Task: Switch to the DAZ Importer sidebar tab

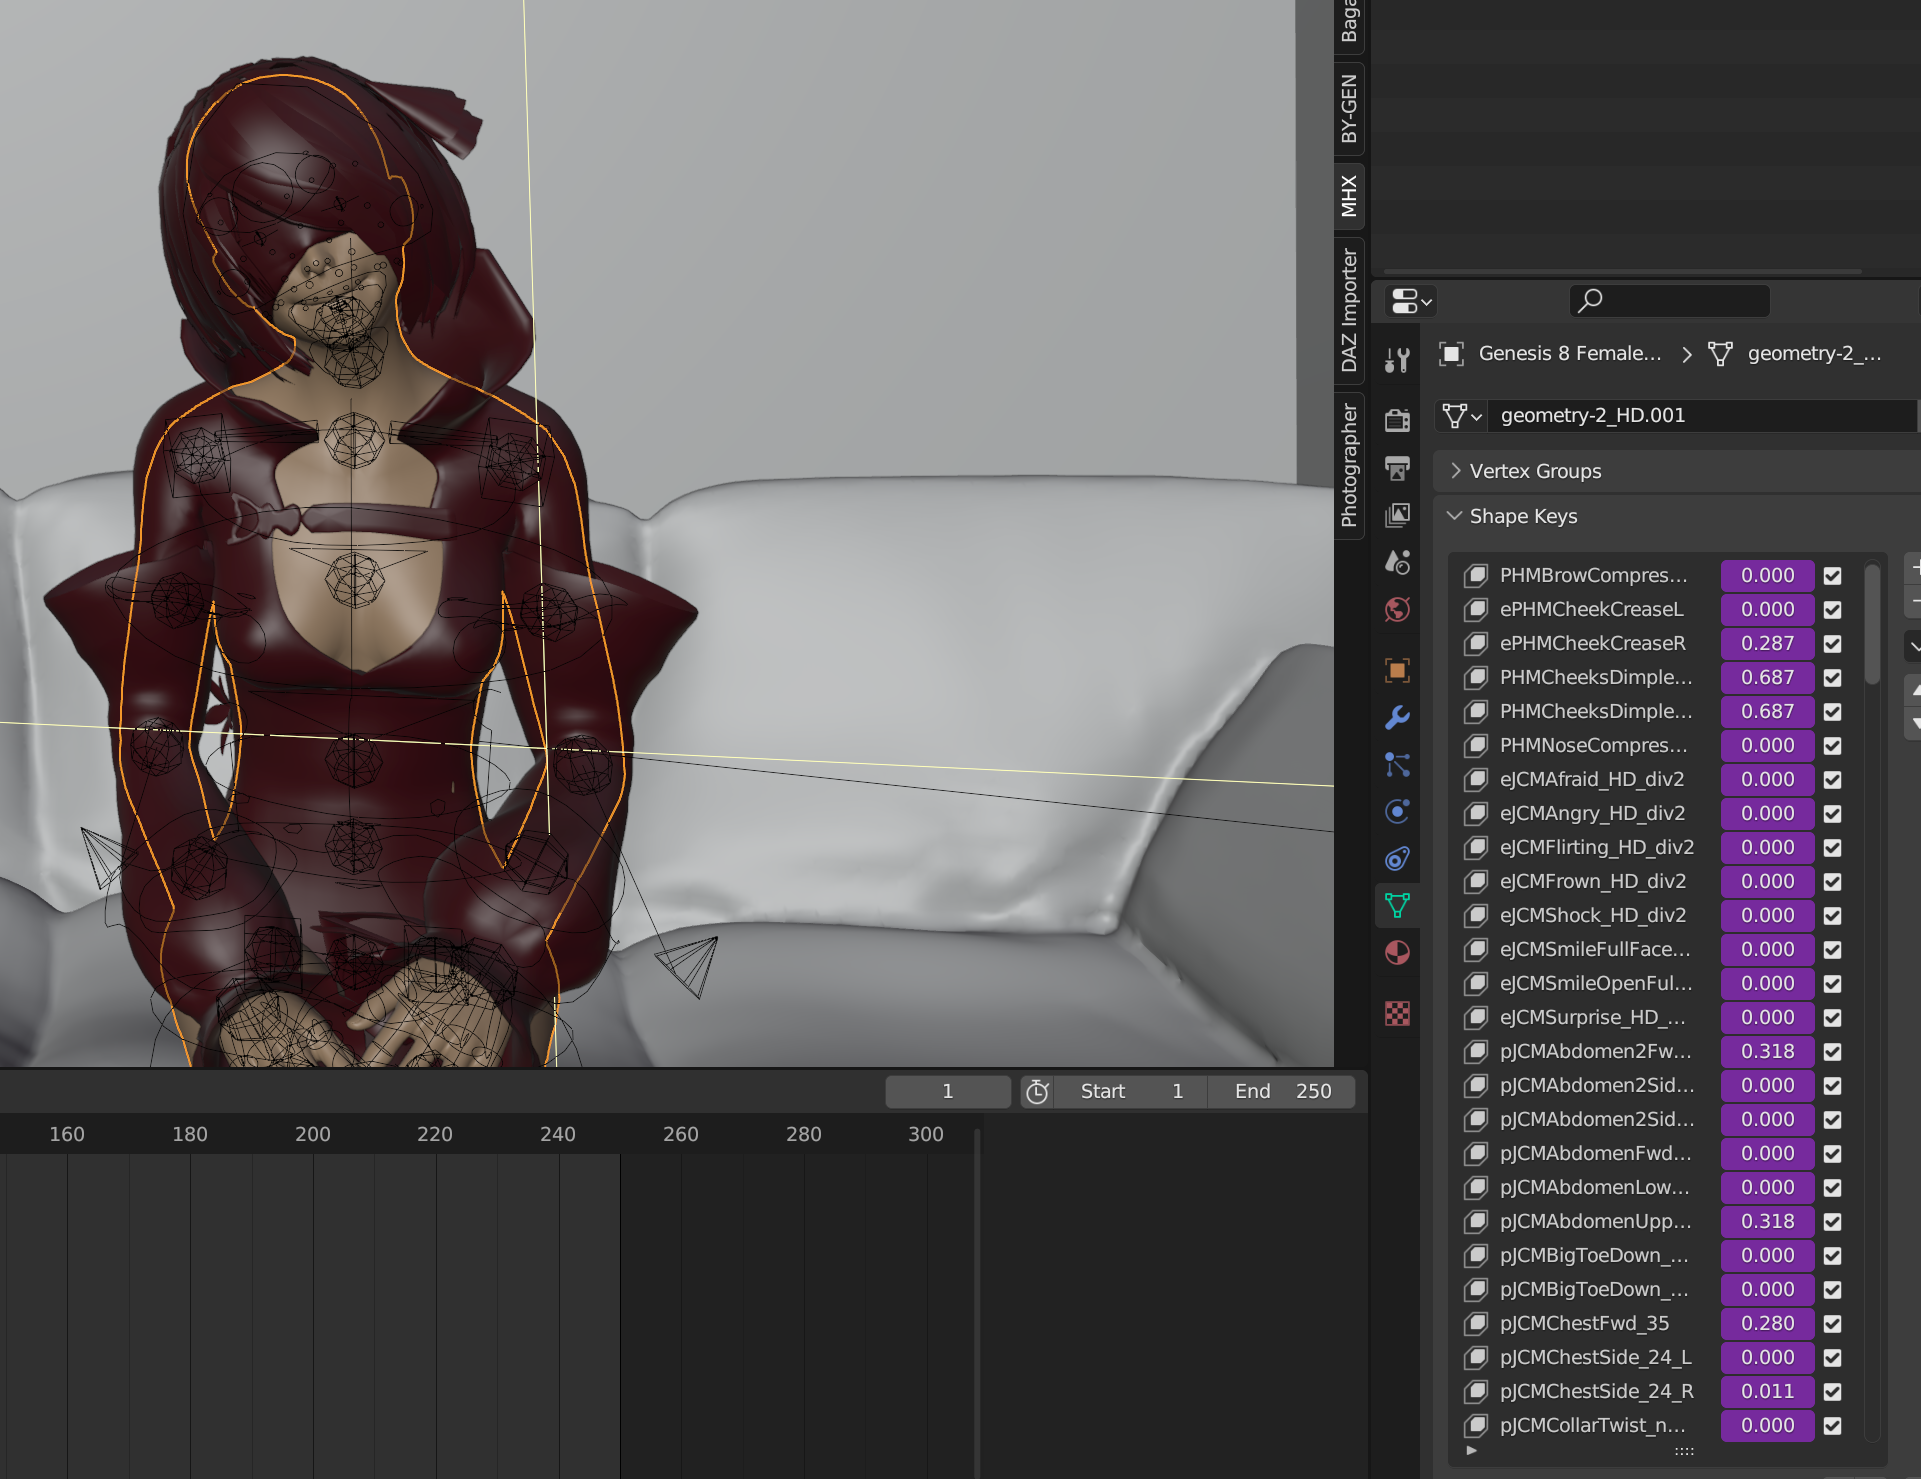Action: pos(1349,310)
